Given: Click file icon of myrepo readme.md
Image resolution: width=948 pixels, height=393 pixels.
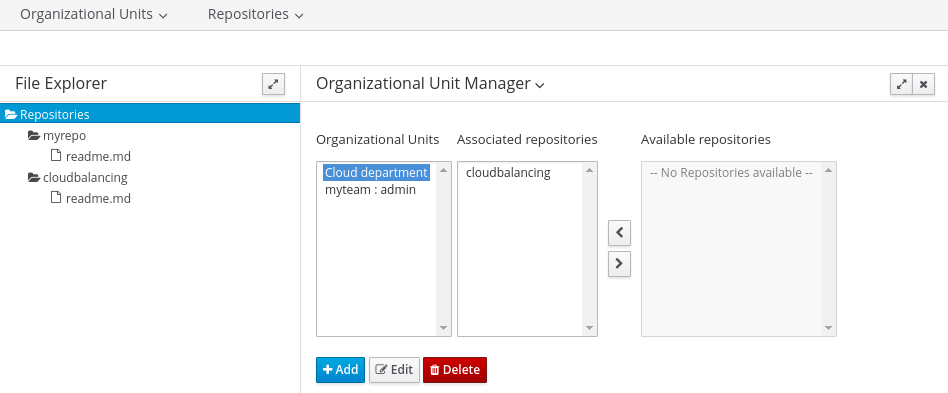Looking at the screenshot, I should pyautogui.click(x=56, y=155).
